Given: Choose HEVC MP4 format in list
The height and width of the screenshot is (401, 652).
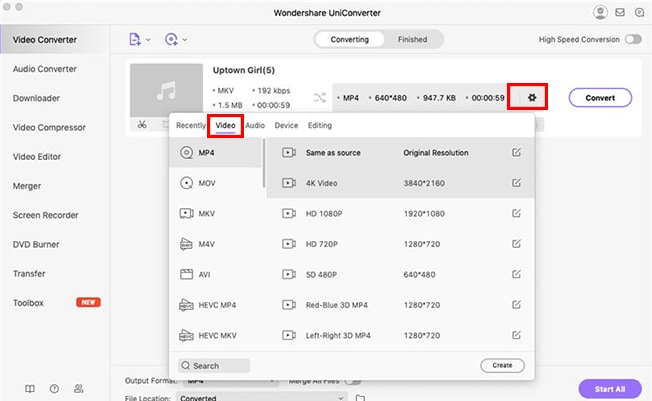Looking at the screenshot, I should tap(215, 305).
